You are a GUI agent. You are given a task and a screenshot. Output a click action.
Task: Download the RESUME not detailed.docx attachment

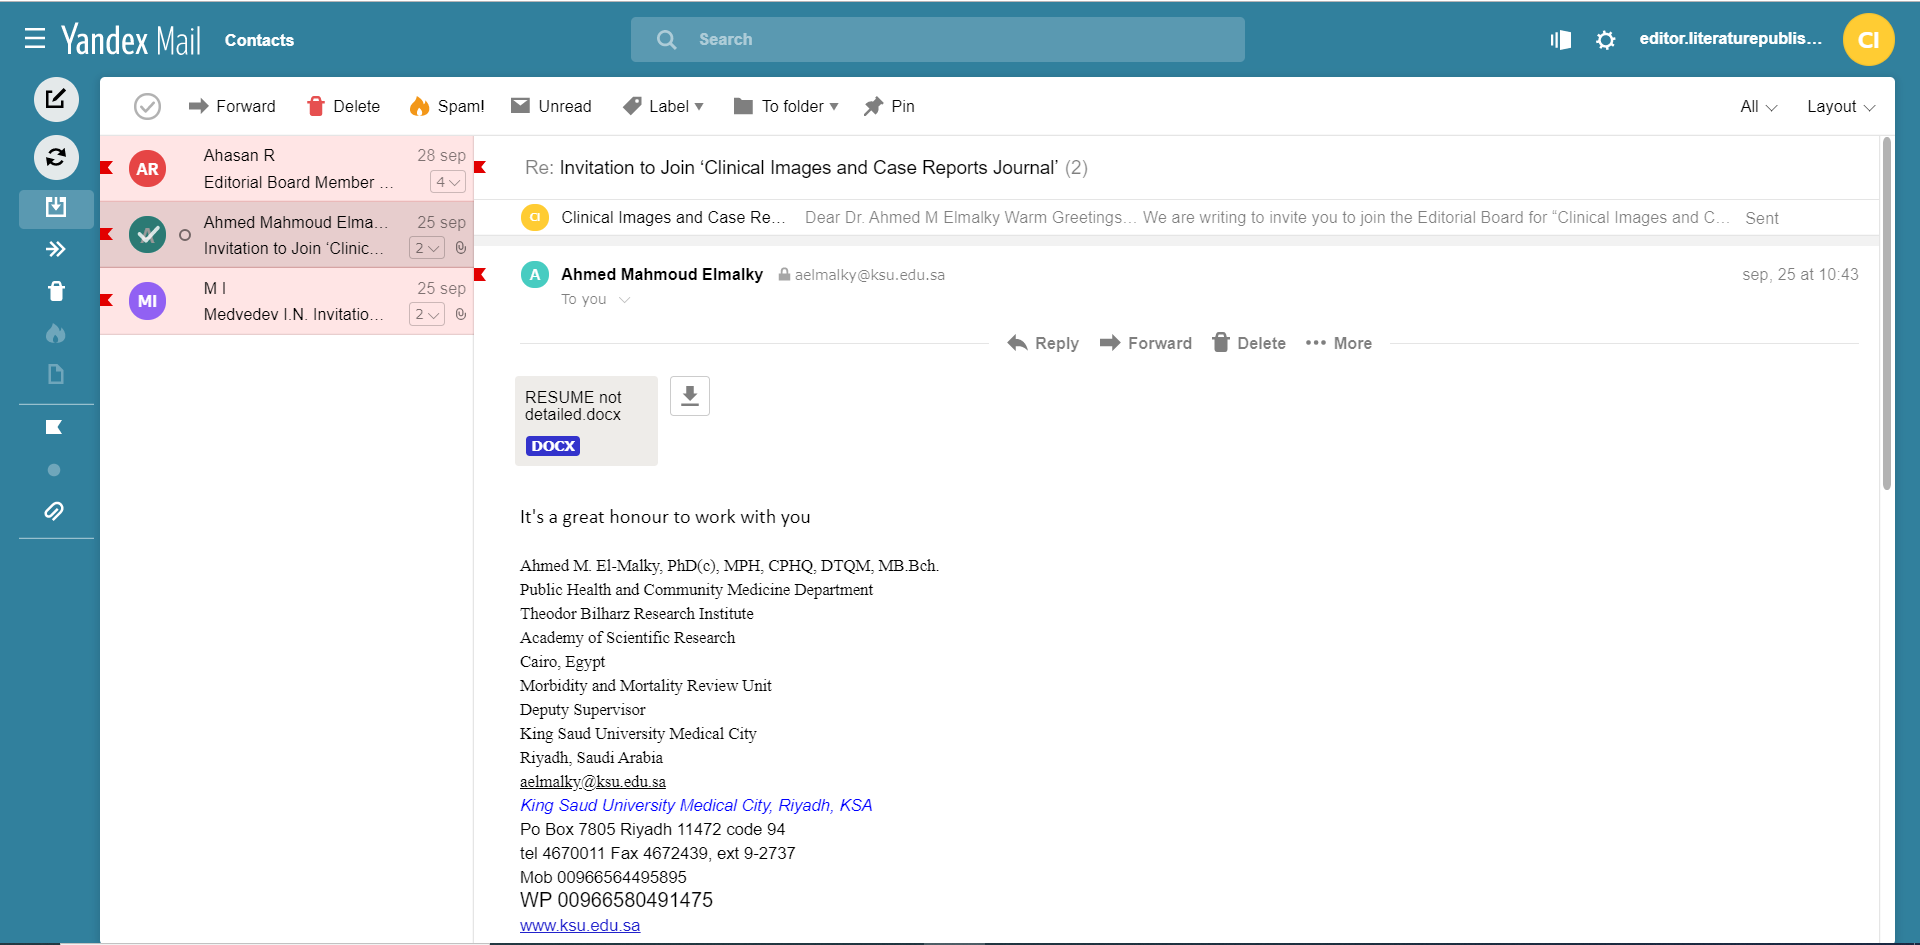pyautogui.click(x=689, y=396)
